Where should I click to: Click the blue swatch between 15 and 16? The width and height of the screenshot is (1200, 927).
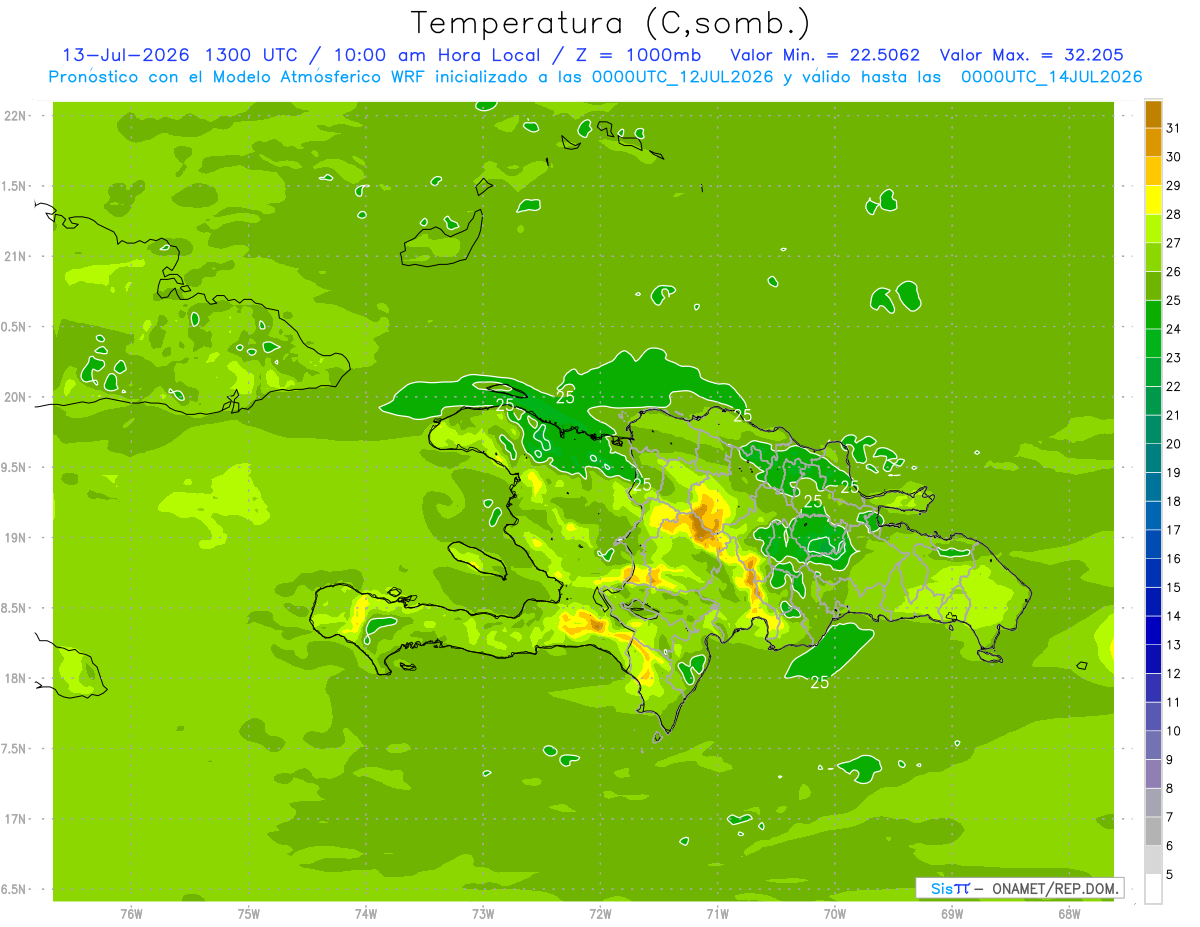pyautogui.click(x=1153, y=573)
